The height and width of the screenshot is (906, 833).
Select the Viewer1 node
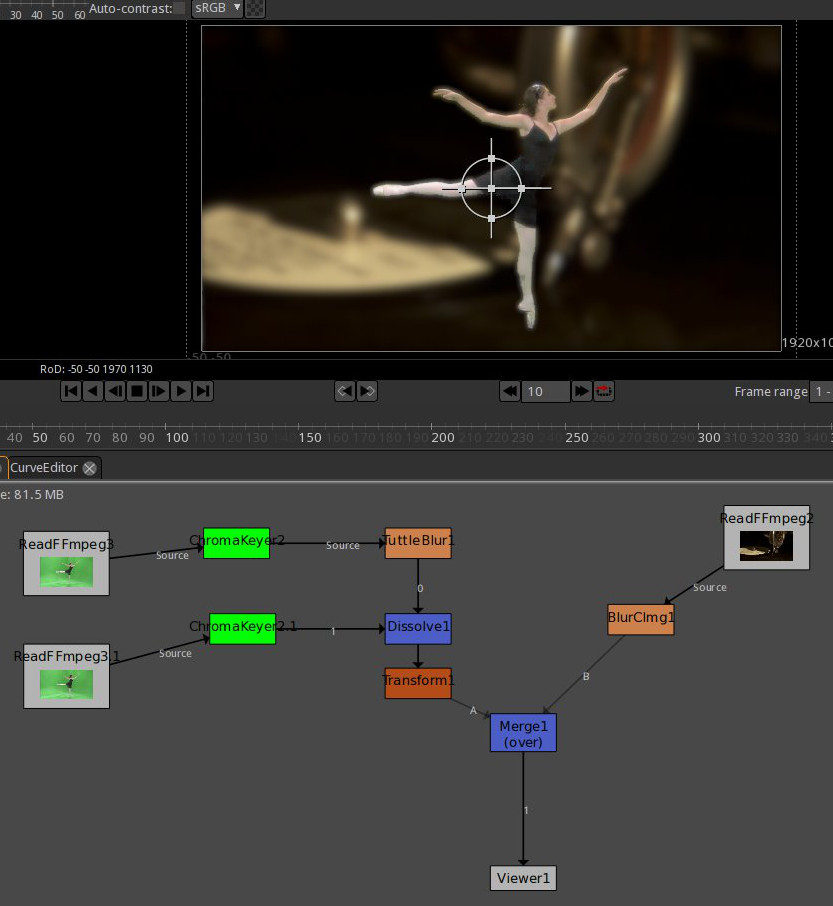tap(523, 878)
